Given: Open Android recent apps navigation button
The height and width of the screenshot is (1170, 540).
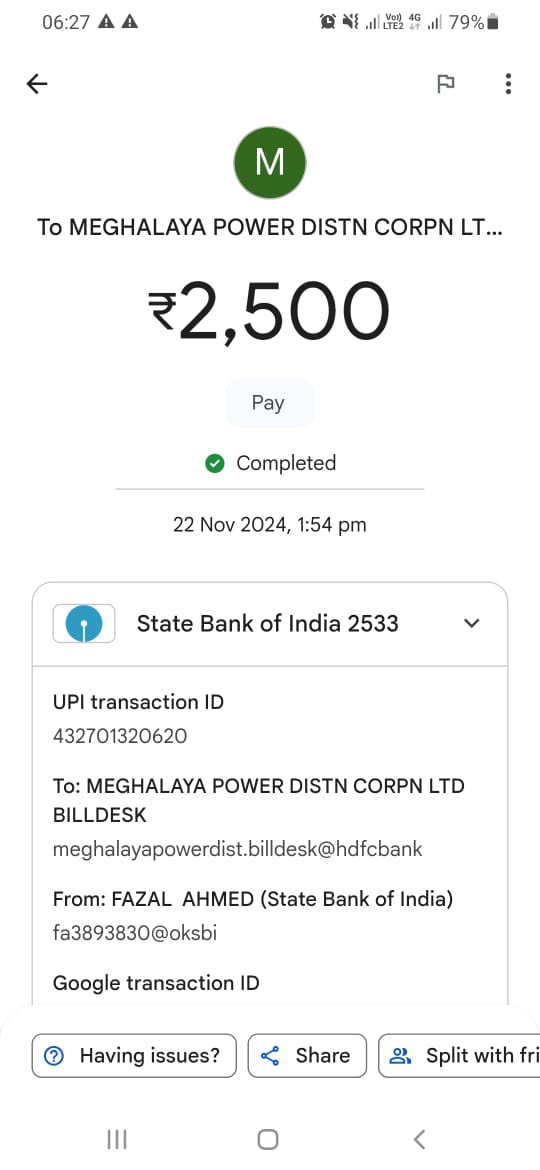Looking at the screenshot, I should point(117,1139).
